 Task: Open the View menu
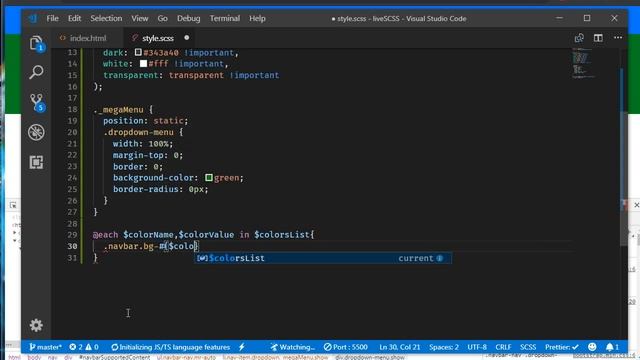pos(140,18)
